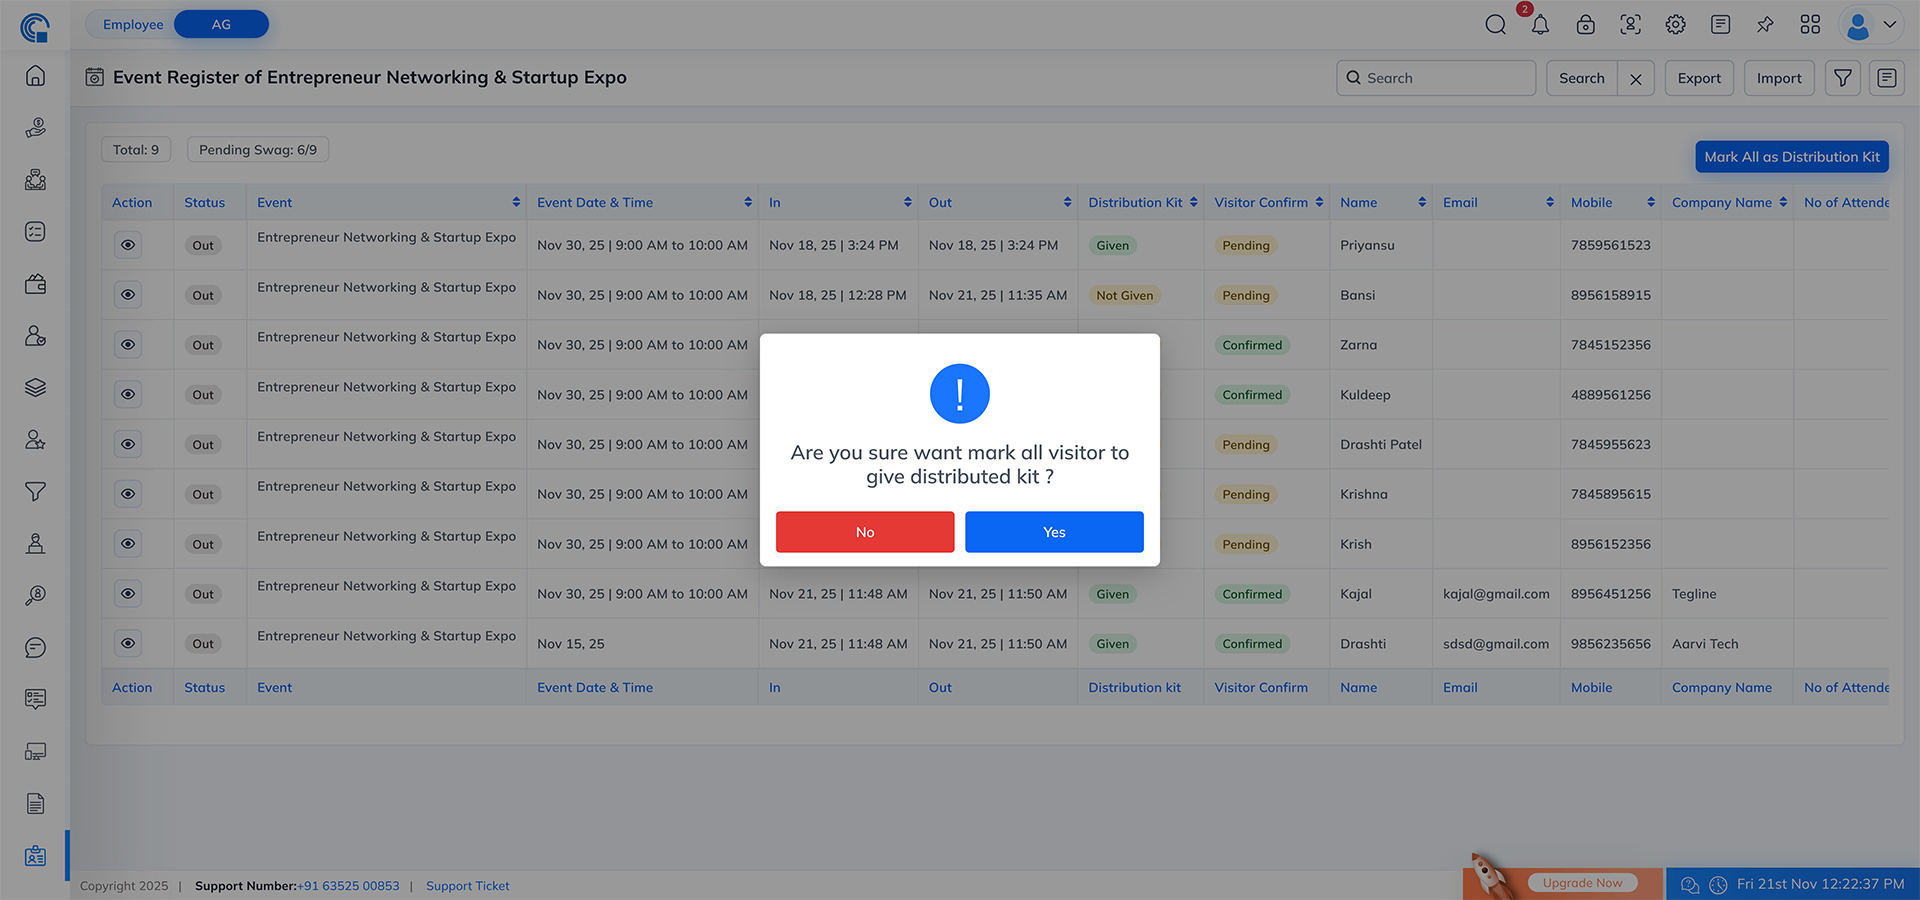Open the apps grid icon
This screenshot has width=1920, height=900.
pyautogui.click(x=1810, y=25)
